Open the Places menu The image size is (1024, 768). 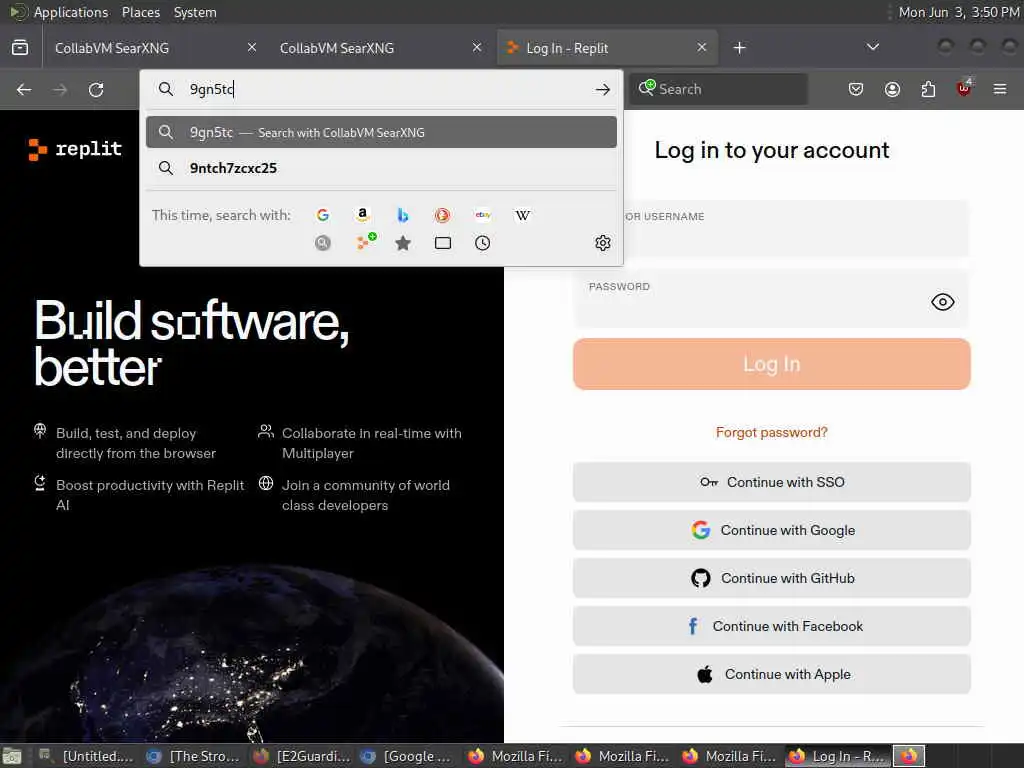[140, 12]
